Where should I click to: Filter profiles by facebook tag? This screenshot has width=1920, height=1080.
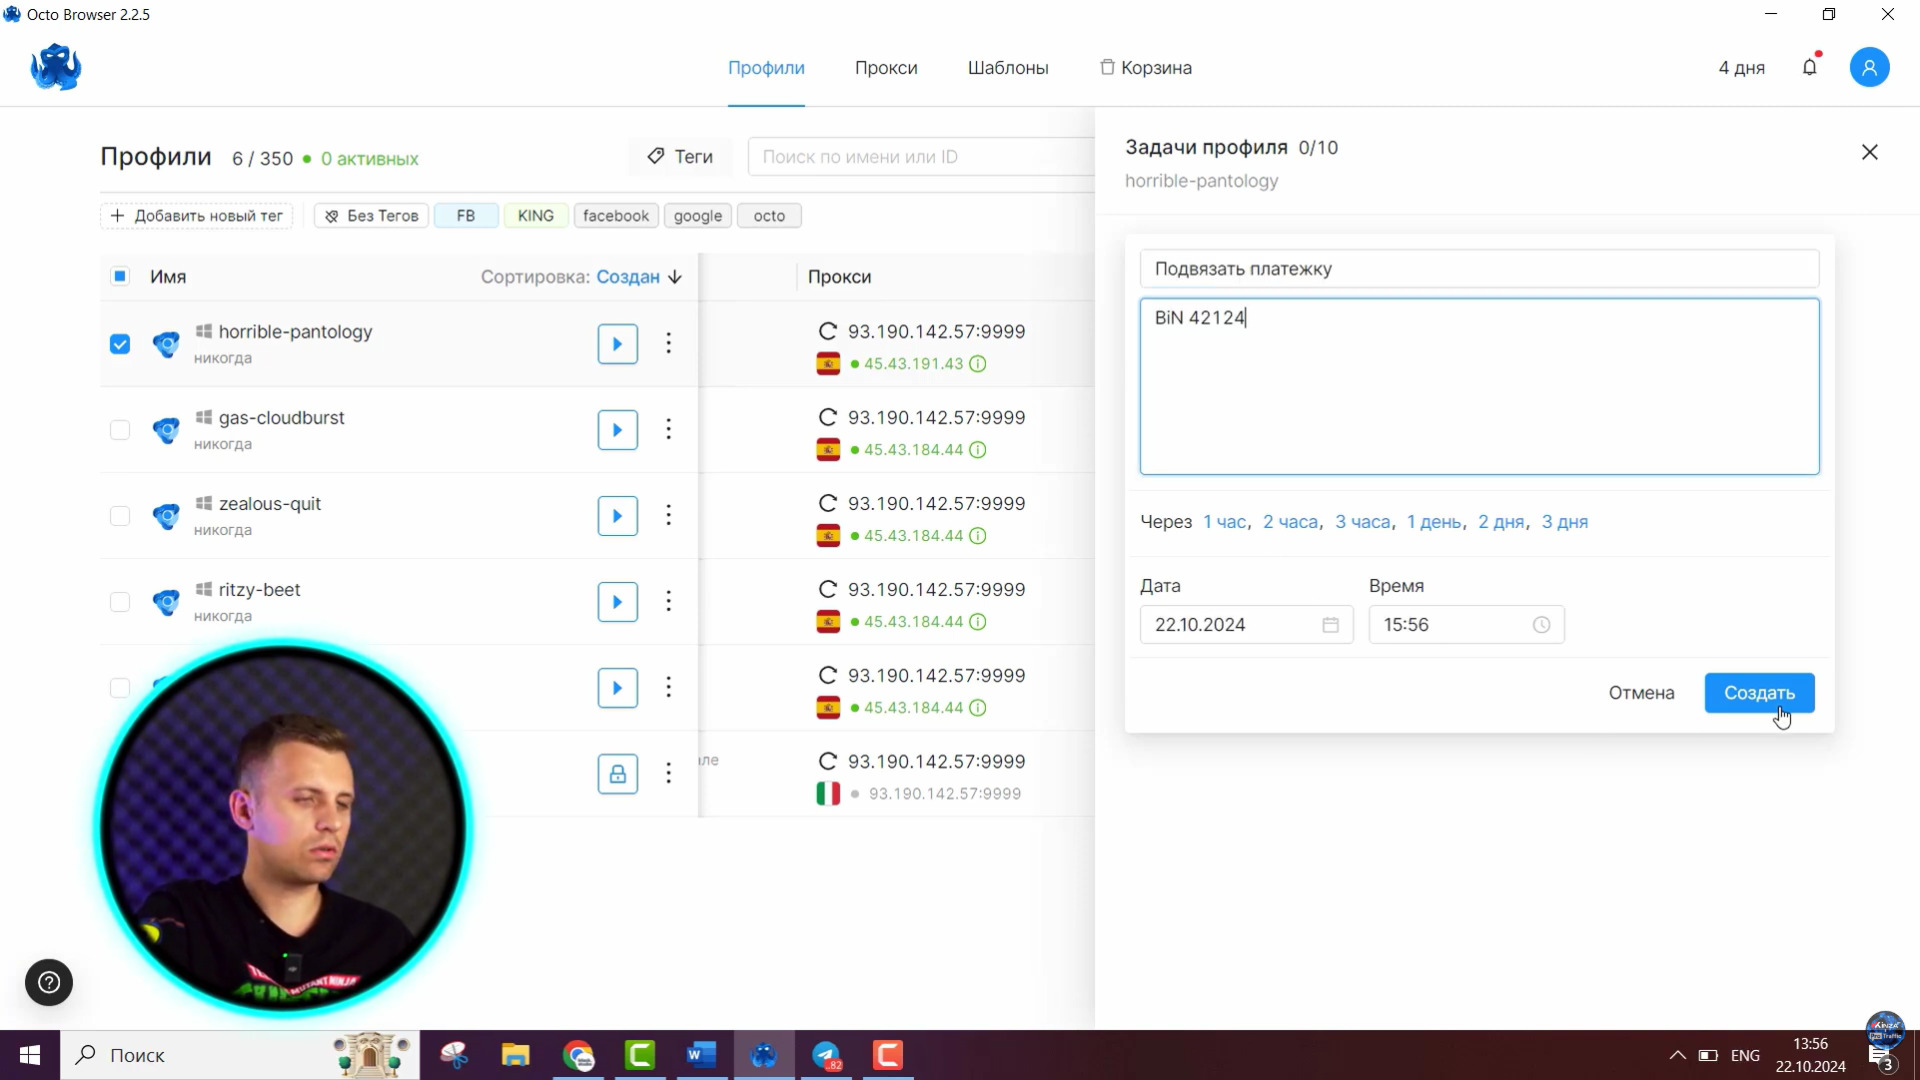point(616,216)
